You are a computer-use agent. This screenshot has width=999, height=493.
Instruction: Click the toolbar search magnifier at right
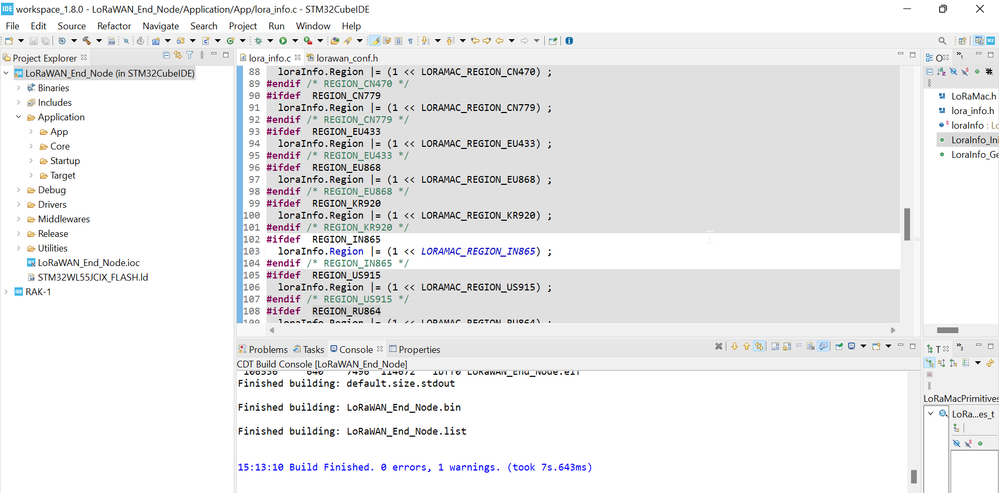click(x=942, y=41)
